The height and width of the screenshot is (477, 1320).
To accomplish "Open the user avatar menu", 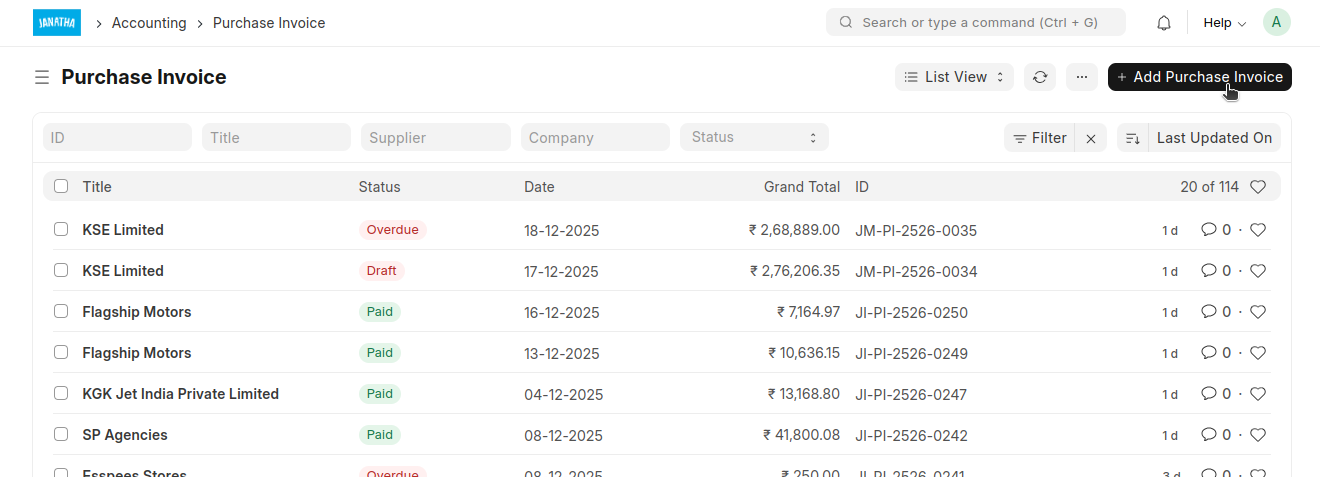I will pos(1277,23).
